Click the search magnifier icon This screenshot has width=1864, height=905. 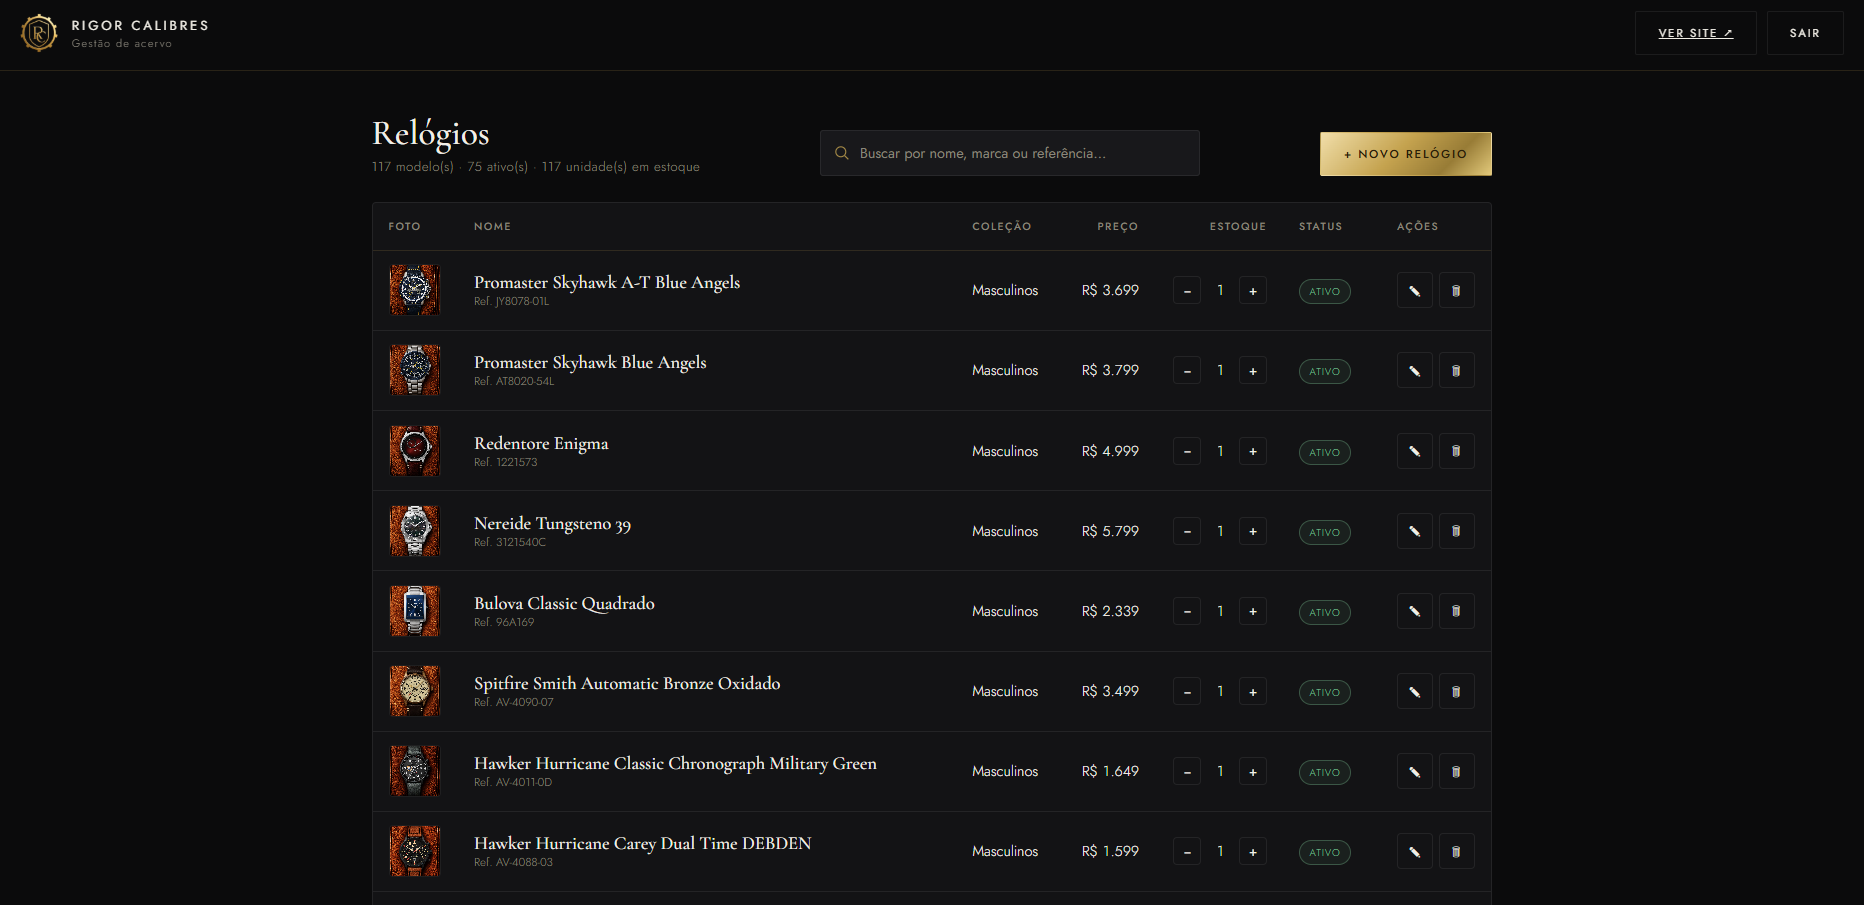pyautogui.click(x=842, y=153)
